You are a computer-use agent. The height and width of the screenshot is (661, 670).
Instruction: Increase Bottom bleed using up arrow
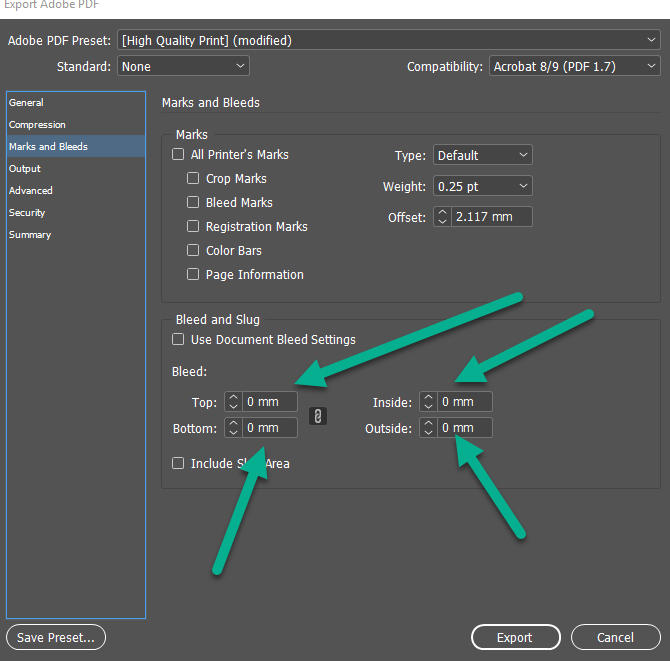[233, 423]
